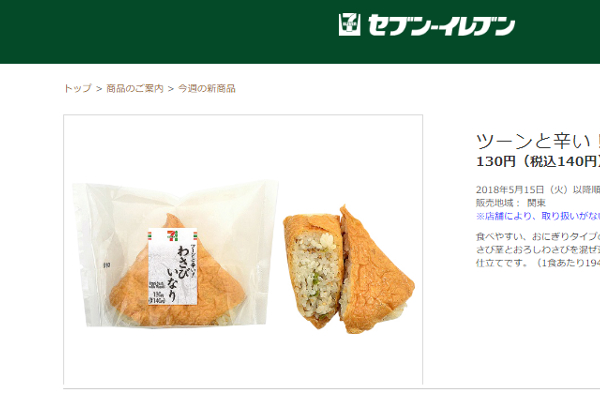Viewport: 600px width, 400px height.
Task: Click the 販売地域 関東 sales region line
Action: 510,203
